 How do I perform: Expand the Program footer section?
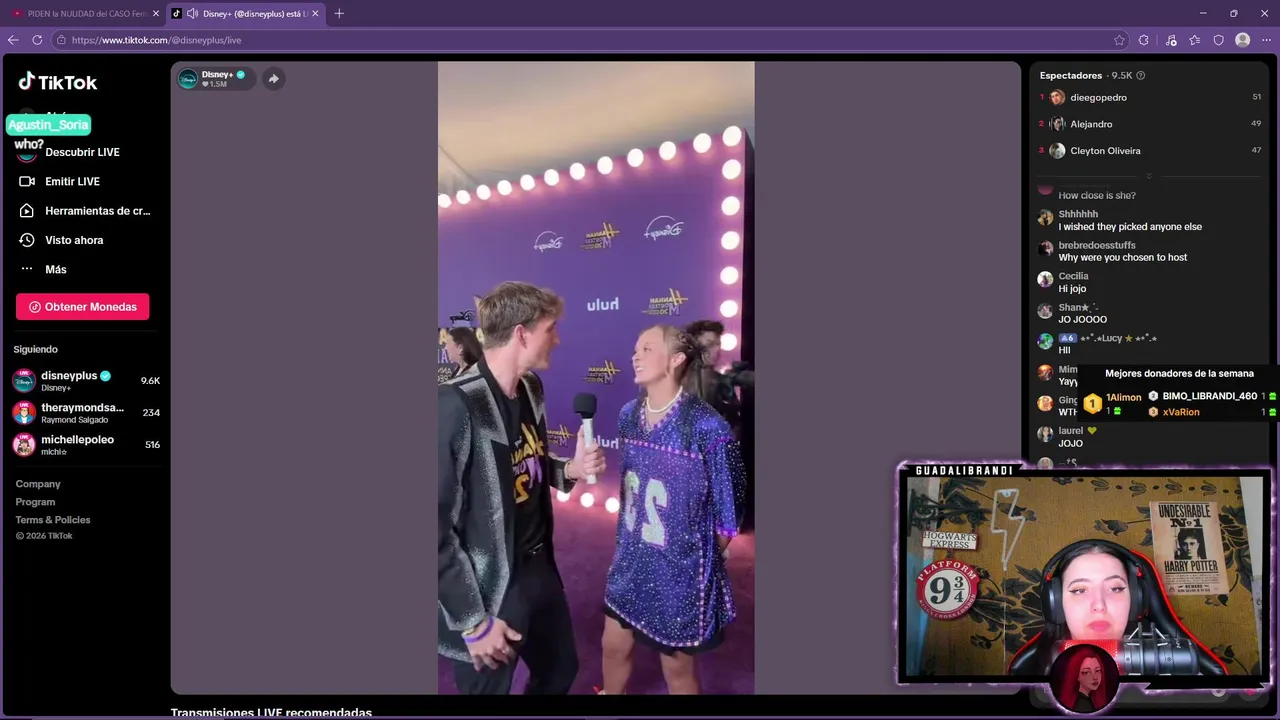(x=35, y=502)
